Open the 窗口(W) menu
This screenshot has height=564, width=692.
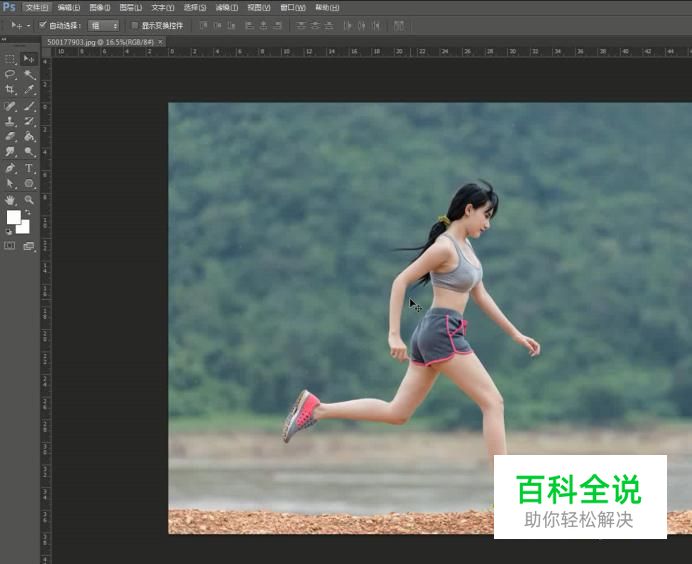tap(293, 8)
